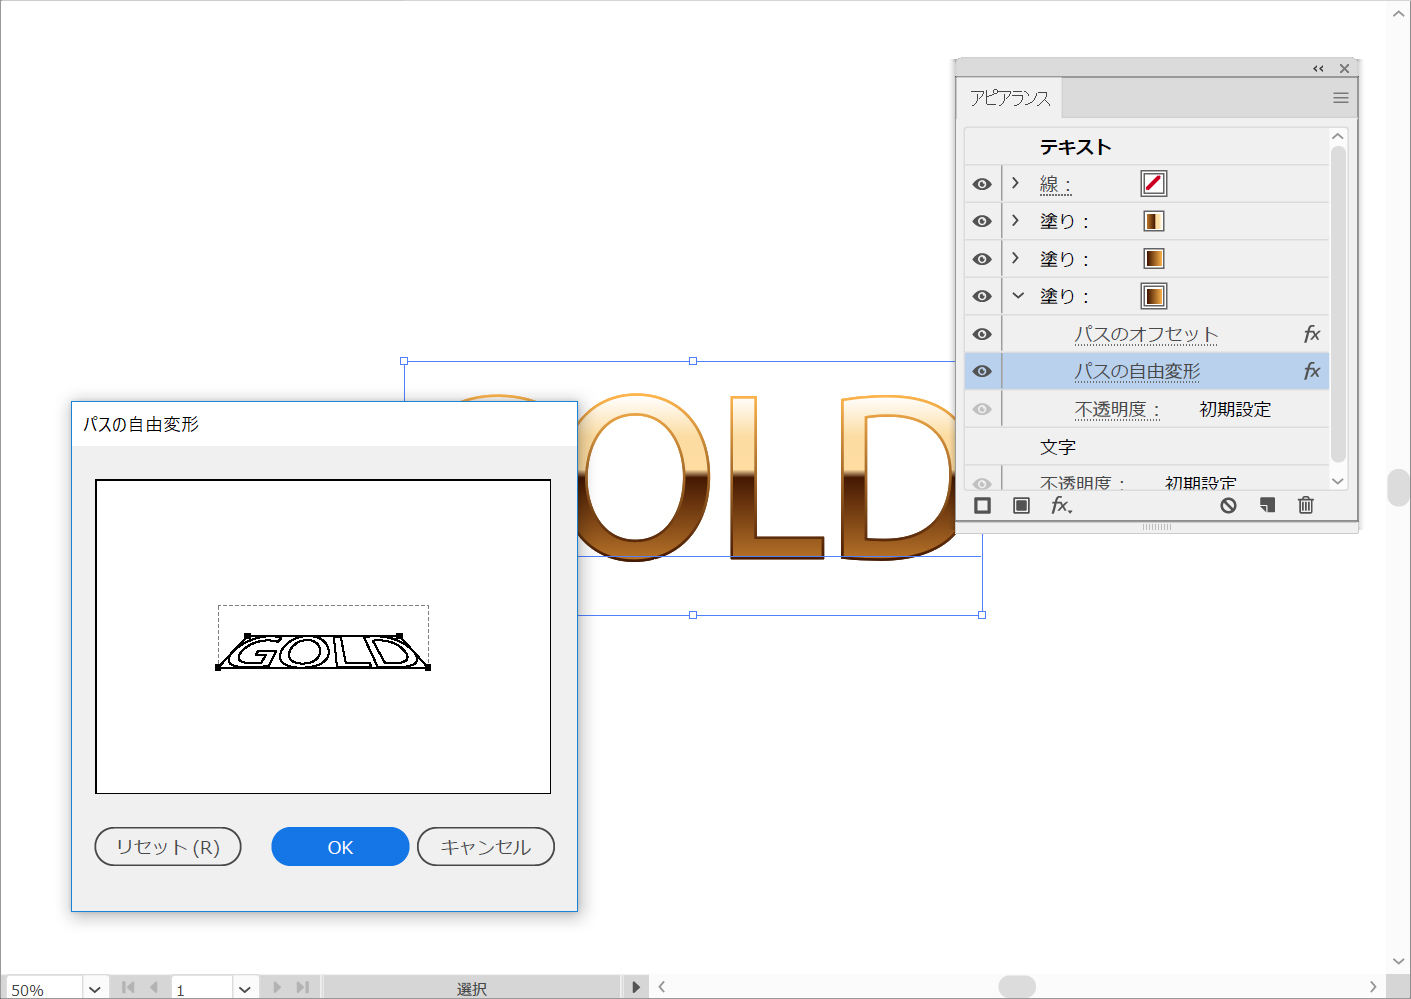Click the duplicate selected item icon
Image resolution: width=1411 pixels, height=999 pixels.
pos(1267,506)
